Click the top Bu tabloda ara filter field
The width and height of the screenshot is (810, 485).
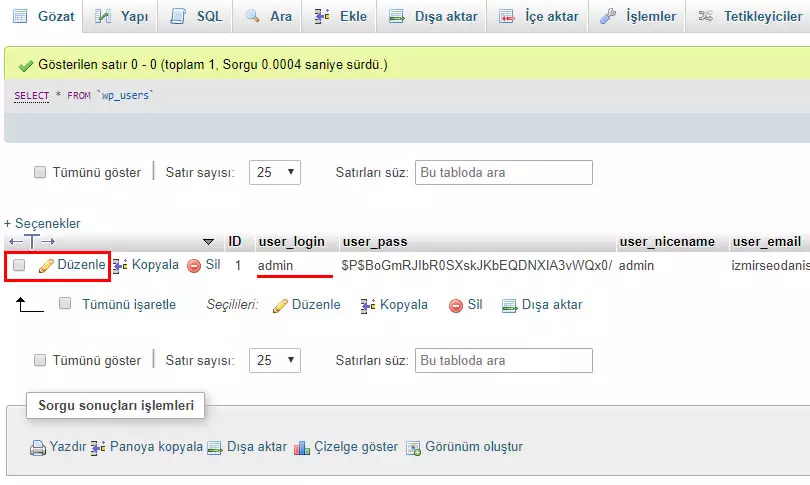pyautogui.click(x=503, y=172)
